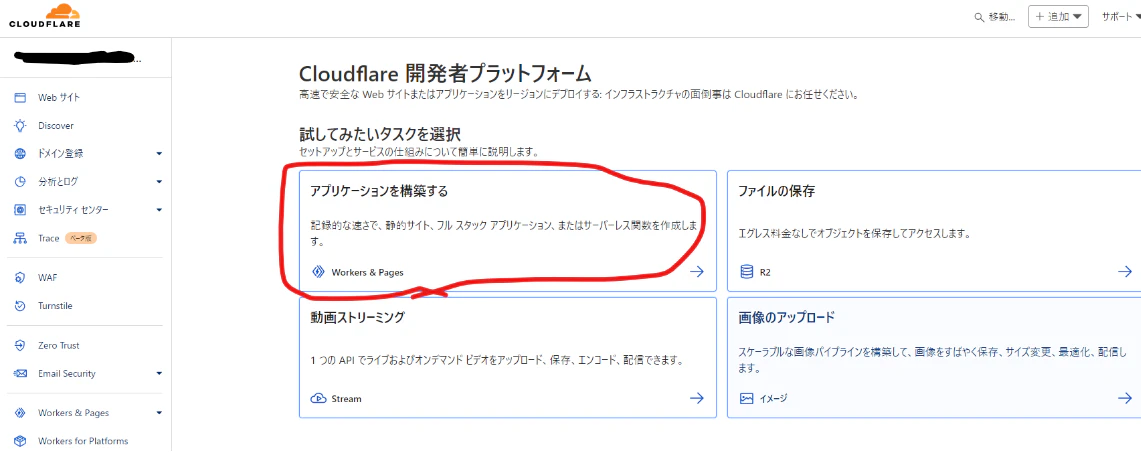
Task: Click the Workers for Platforms cube icon
Action: (20, 441)
